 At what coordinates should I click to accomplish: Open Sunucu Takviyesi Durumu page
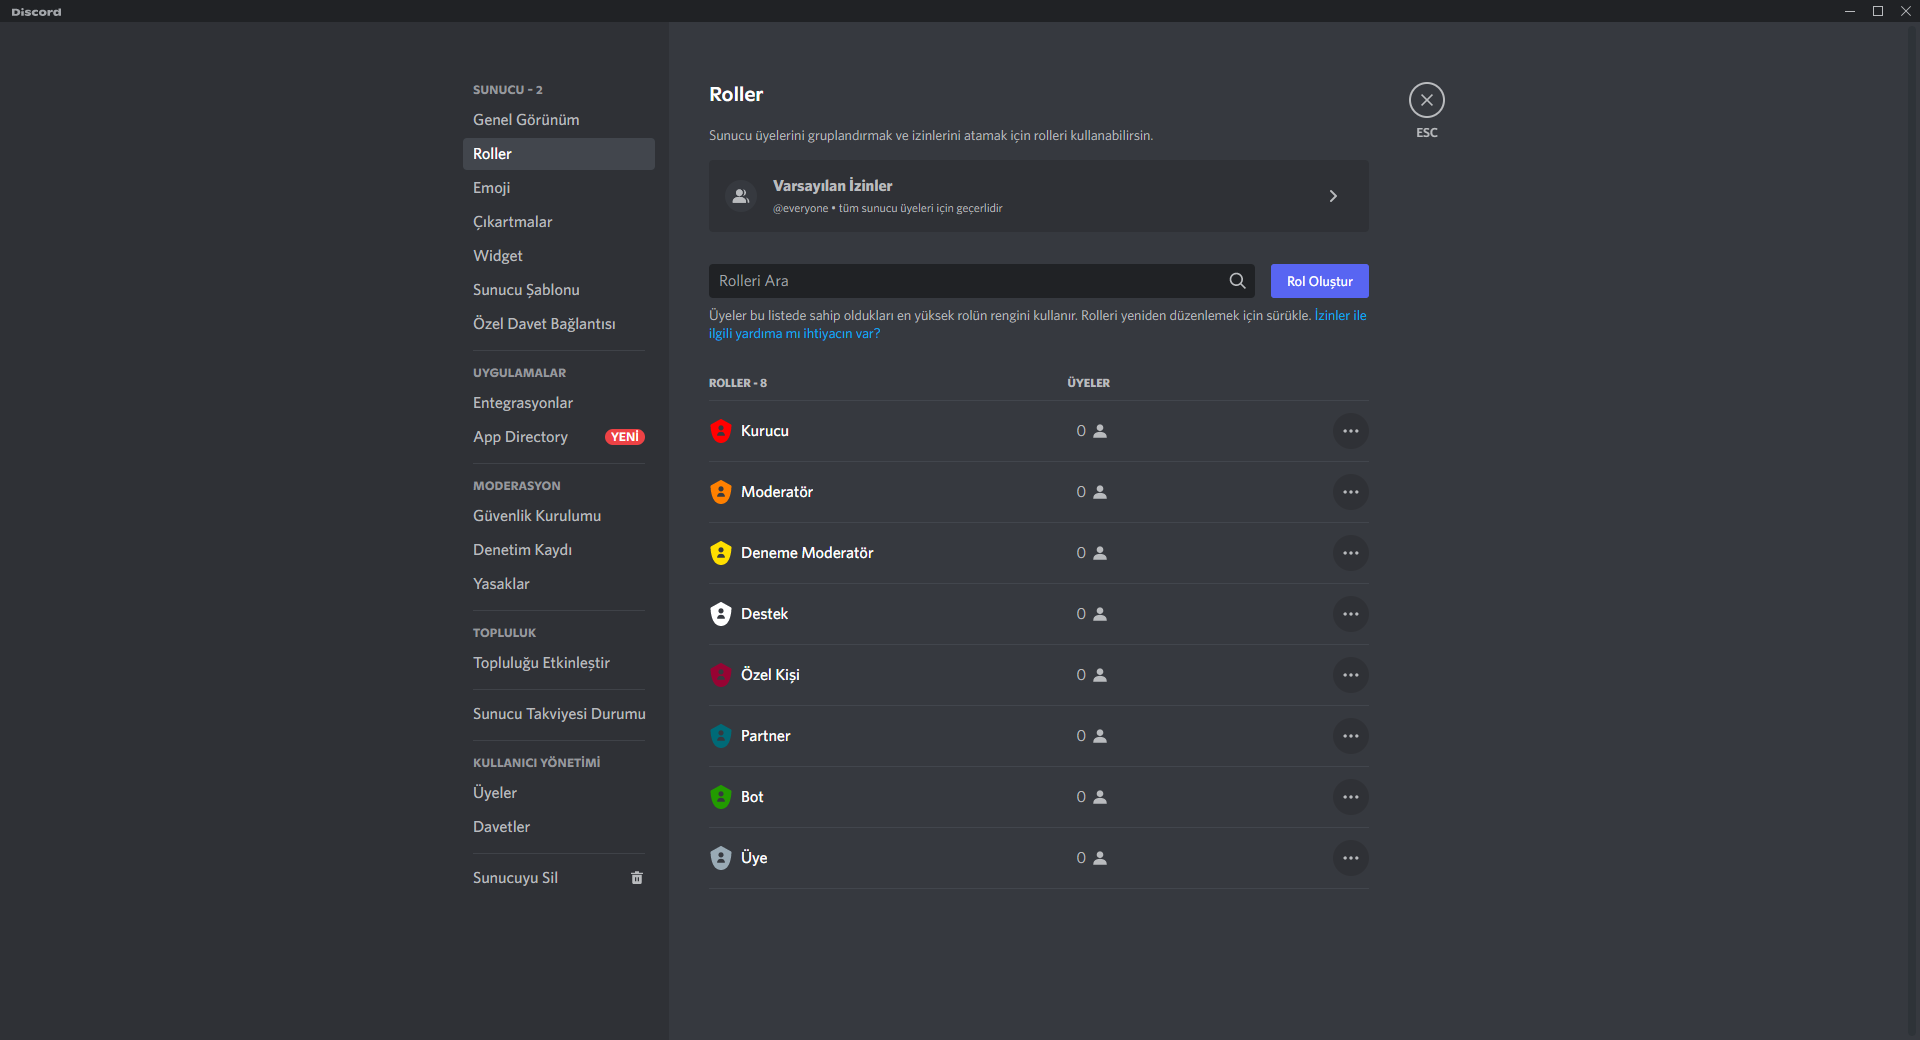pos(558,714)
